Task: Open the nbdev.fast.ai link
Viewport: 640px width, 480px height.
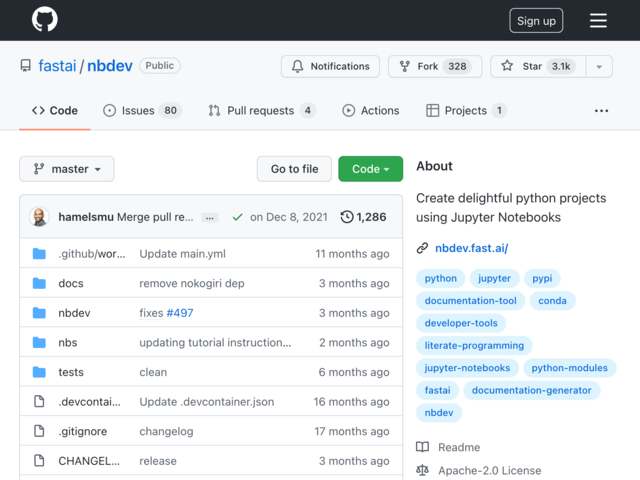Action: (x=471, y=248)
